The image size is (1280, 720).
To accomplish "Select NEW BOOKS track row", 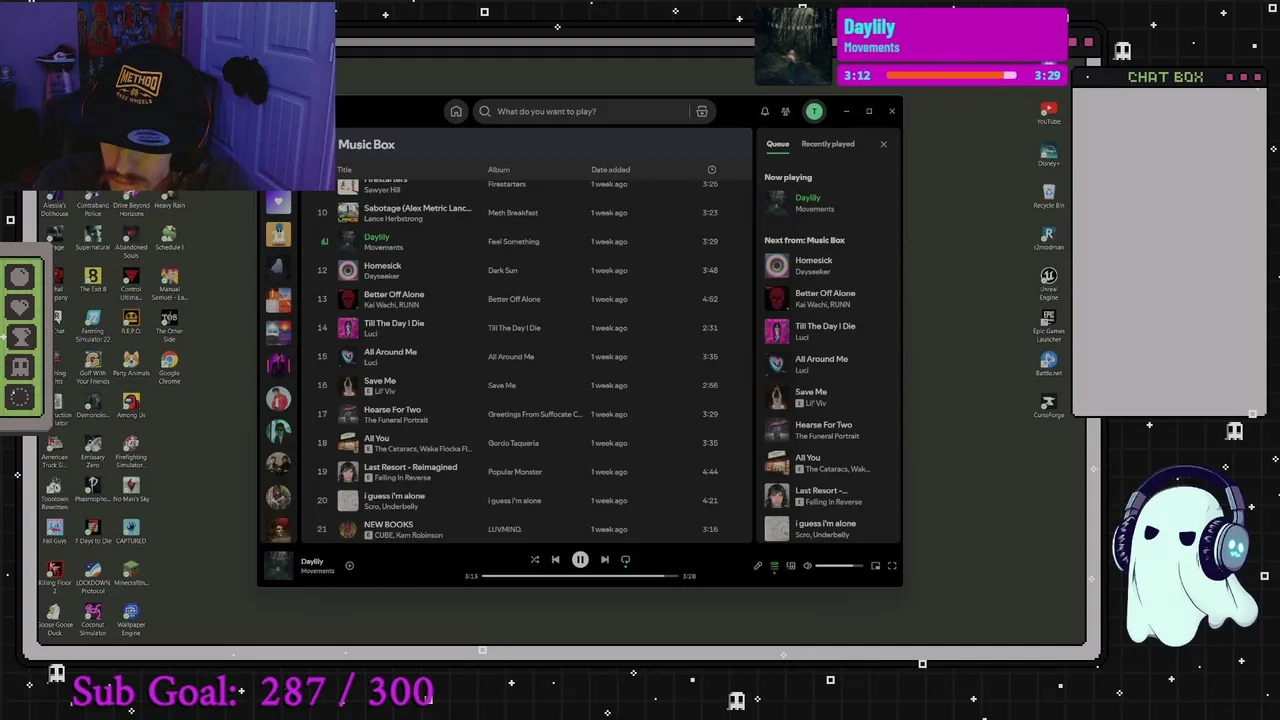I will pos(525,529).
